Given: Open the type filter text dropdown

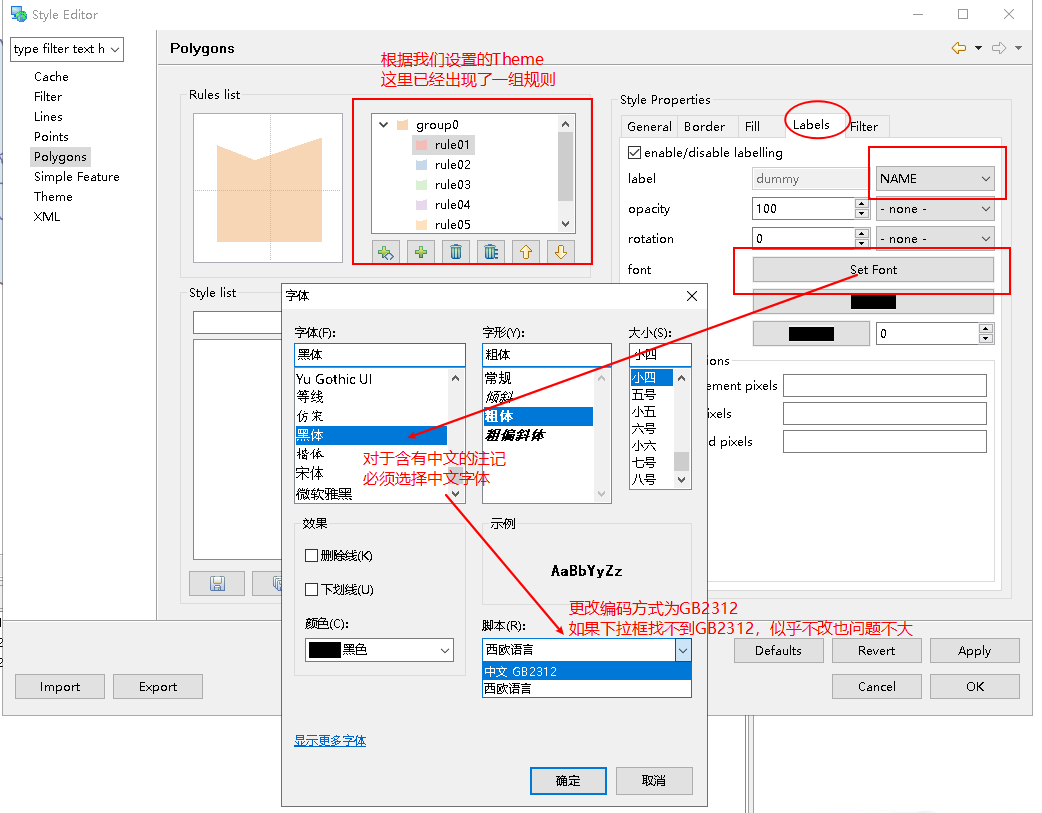Looking at the screenshot, I should tap(115, 49).
